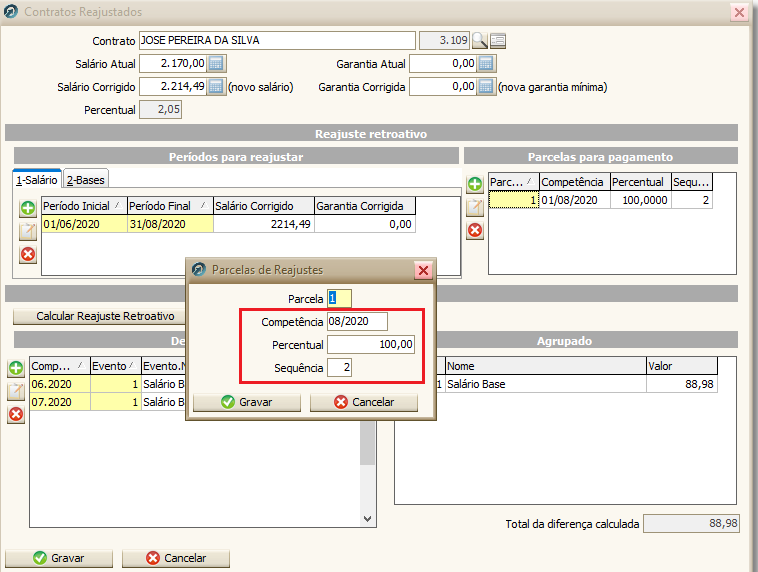Click the Salário Atual value field
This screenshot has height=572, width=758.
coord(173,63)
